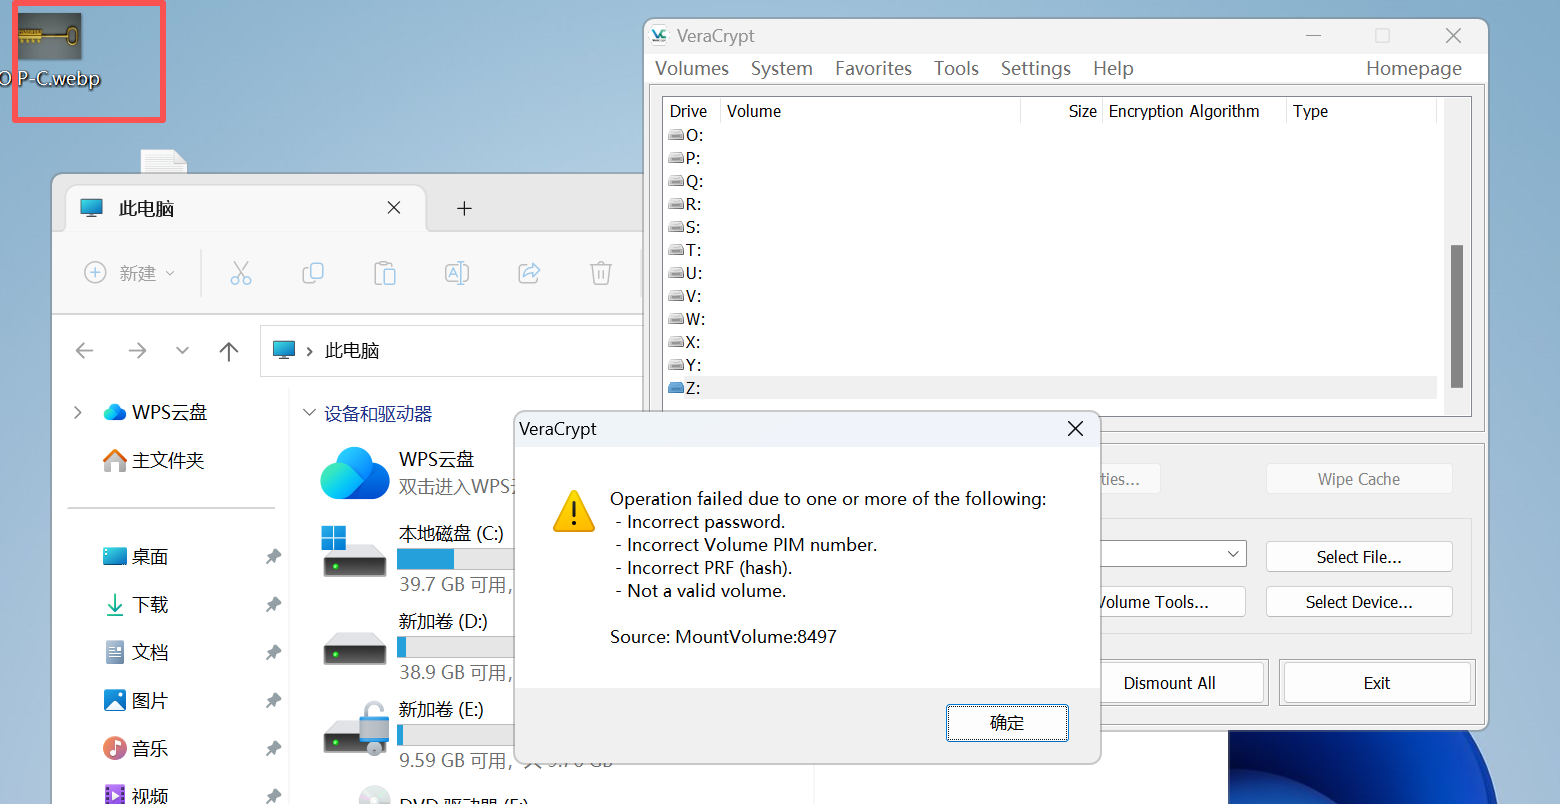Open the VeraCrypt Tools menu
Screen dimensions: 1560x804
click(956, 68)
